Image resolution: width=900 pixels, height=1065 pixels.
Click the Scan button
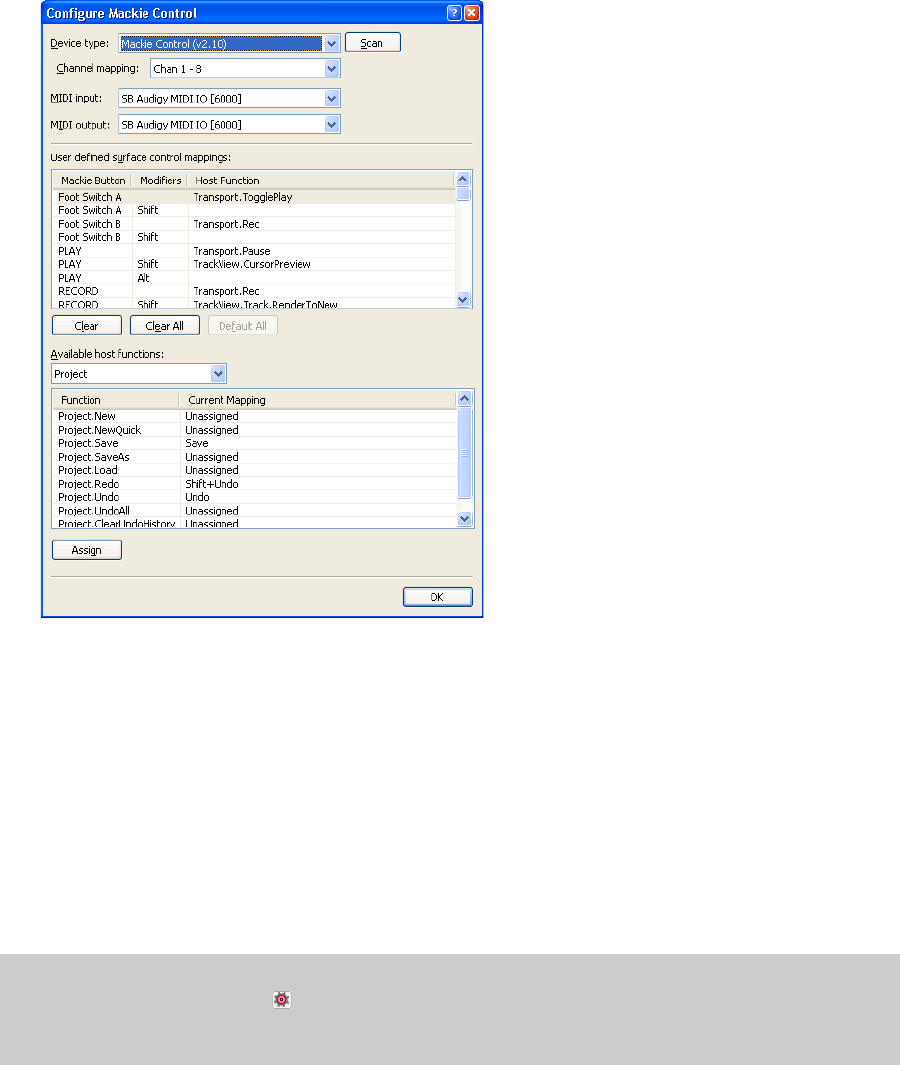click(372, 43)
